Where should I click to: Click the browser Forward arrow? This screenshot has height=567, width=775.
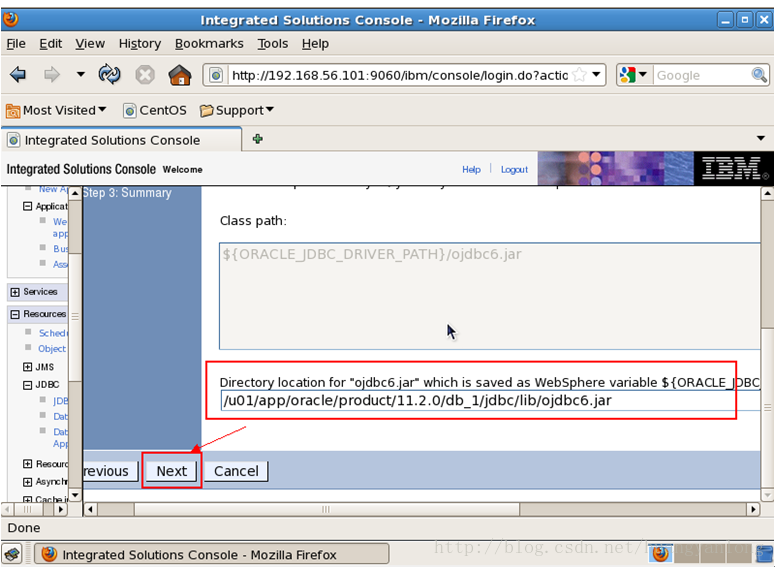pos(51,75)
